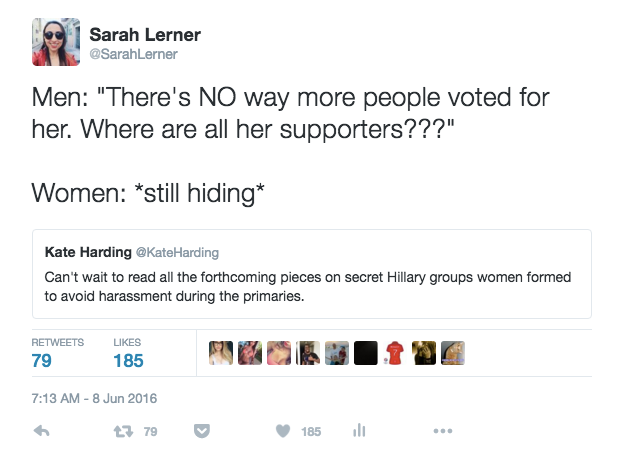This screenshot has height=462, width=626.
Task: Open Kate Harding's quoted tweet
Action: point(310,284)
